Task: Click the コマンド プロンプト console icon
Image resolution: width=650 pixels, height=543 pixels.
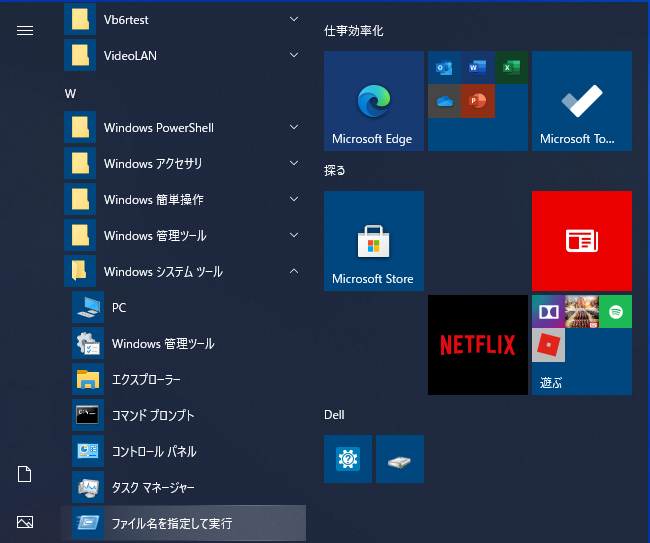Action: tap(88, 415)
